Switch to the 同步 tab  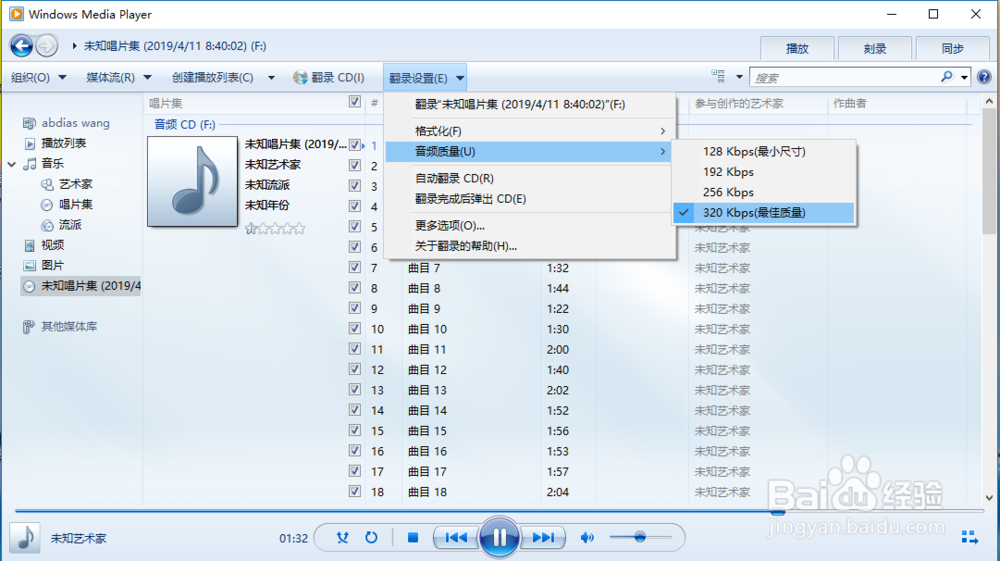pyautogui.click(x=953, y=48)
